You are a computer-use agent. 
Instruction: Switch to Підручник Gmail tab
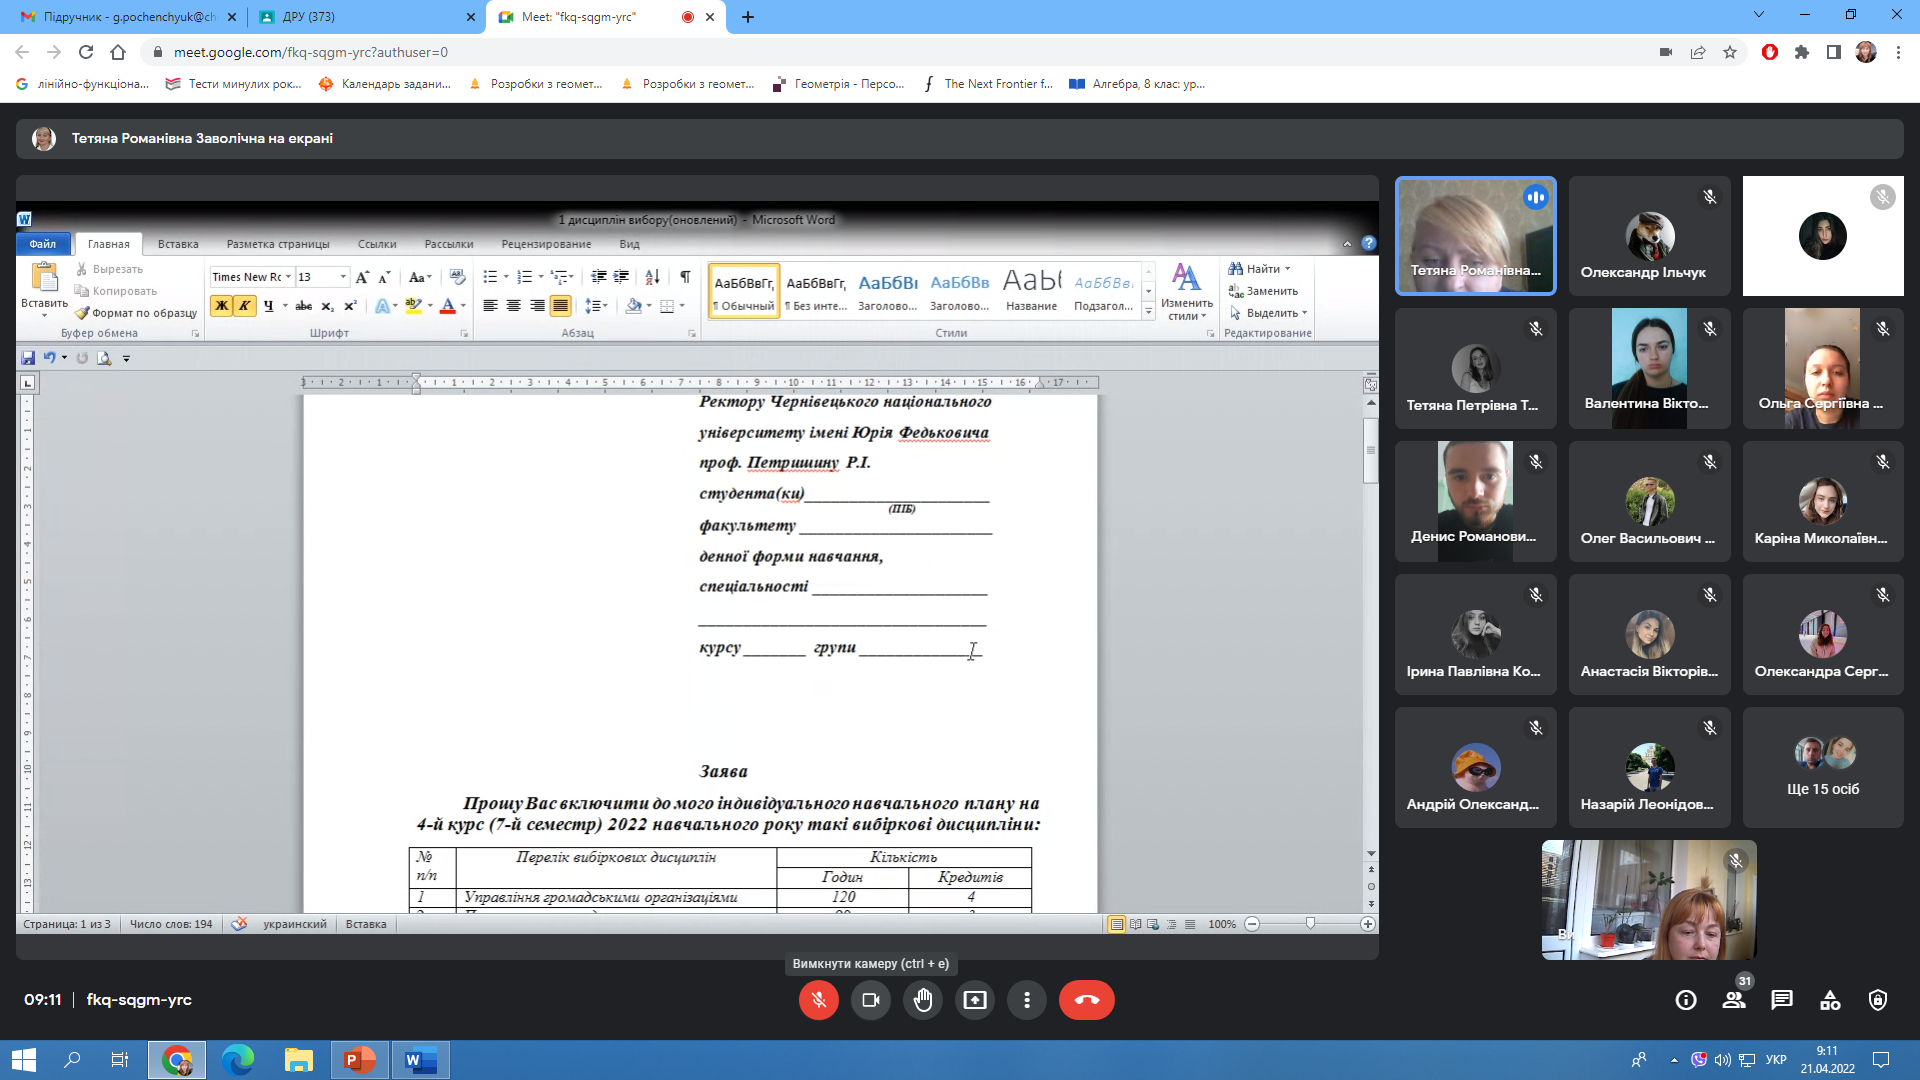[x=128, y=17]
